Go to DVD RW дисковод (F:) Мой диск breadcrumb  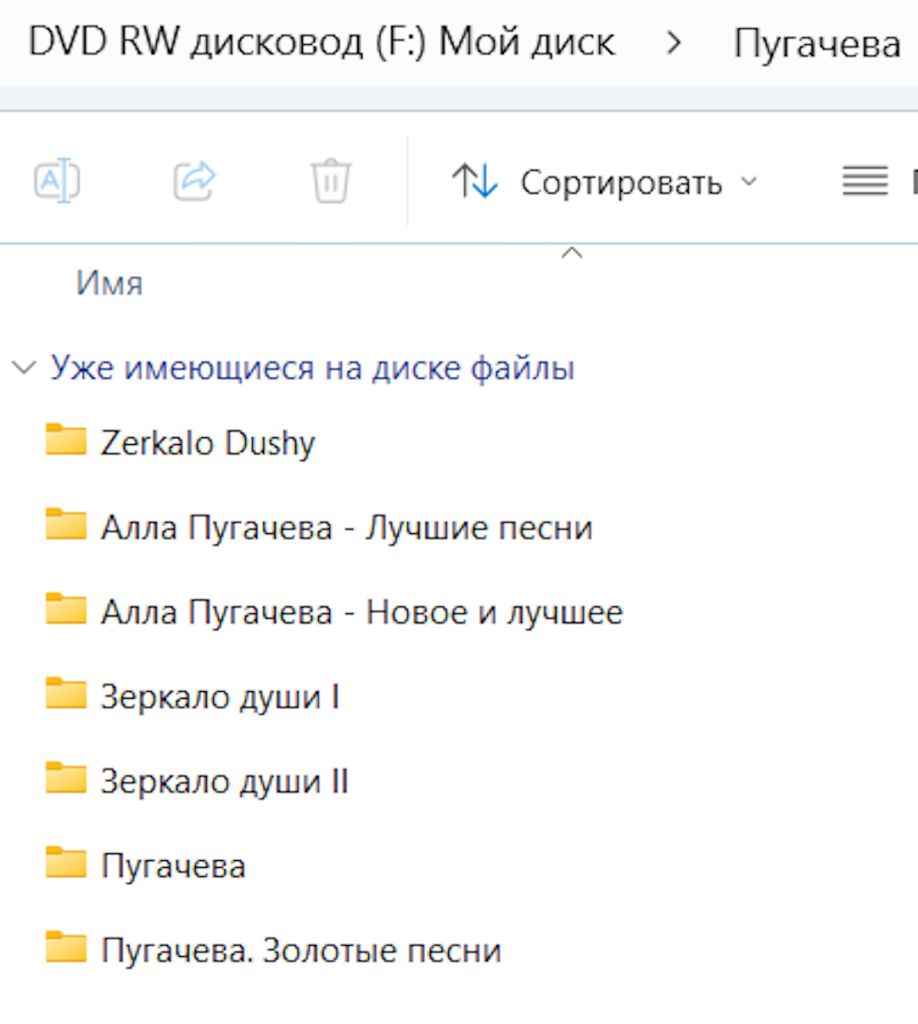321,42
